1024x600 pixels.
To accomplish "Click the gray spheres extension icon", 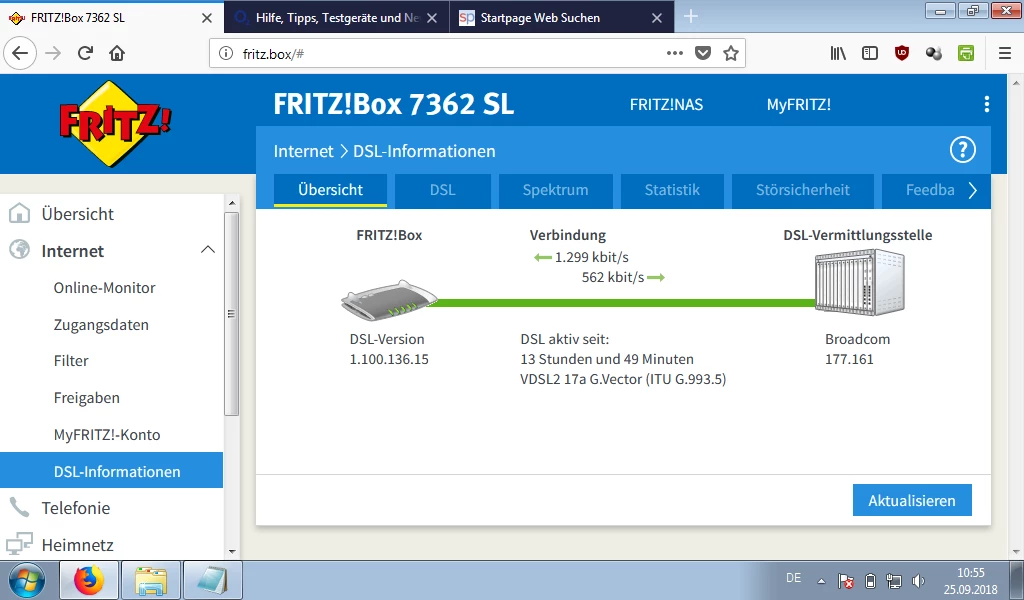I will point(934,54).
